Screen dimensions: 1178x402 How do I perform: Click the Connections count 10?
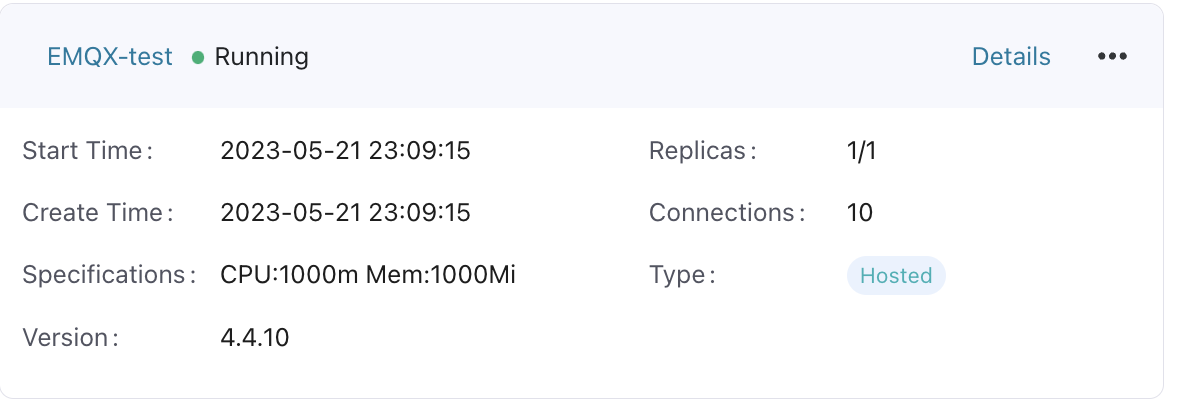tap(859, 213)
